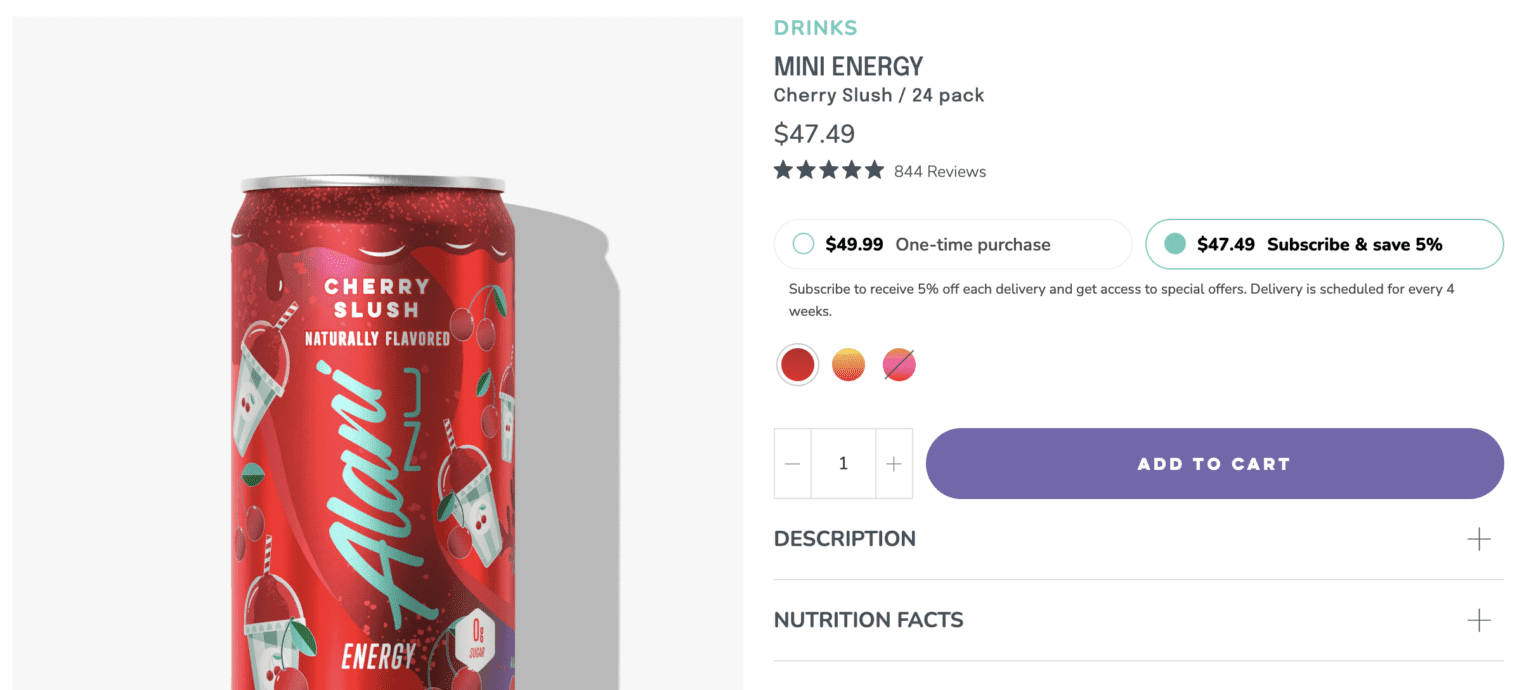Expand the DESCRIPTION section plus icon
The width and height of the screenshot is (1536, 690).
(1478, 538)
